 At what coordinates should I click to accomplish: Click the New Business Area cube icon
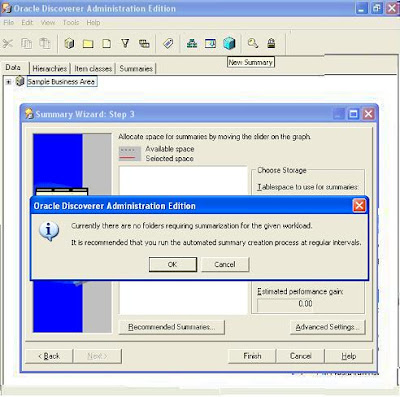(x=69, y=44)
